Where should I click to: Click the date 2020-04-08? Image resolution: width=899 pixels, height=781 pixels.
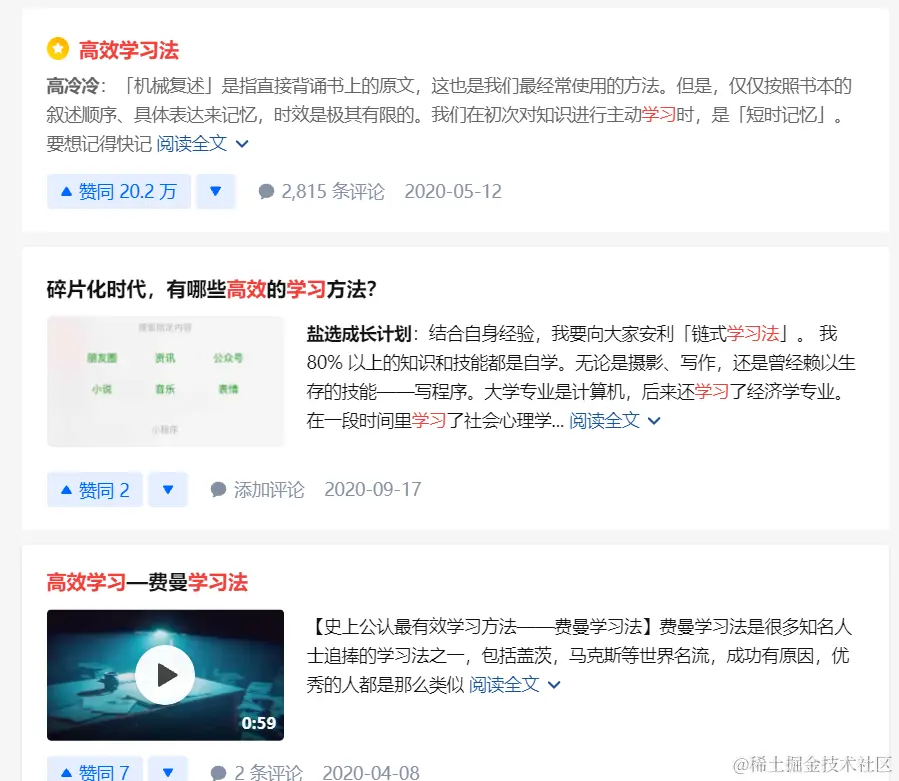pyautogui.click(x=371, y=772)
